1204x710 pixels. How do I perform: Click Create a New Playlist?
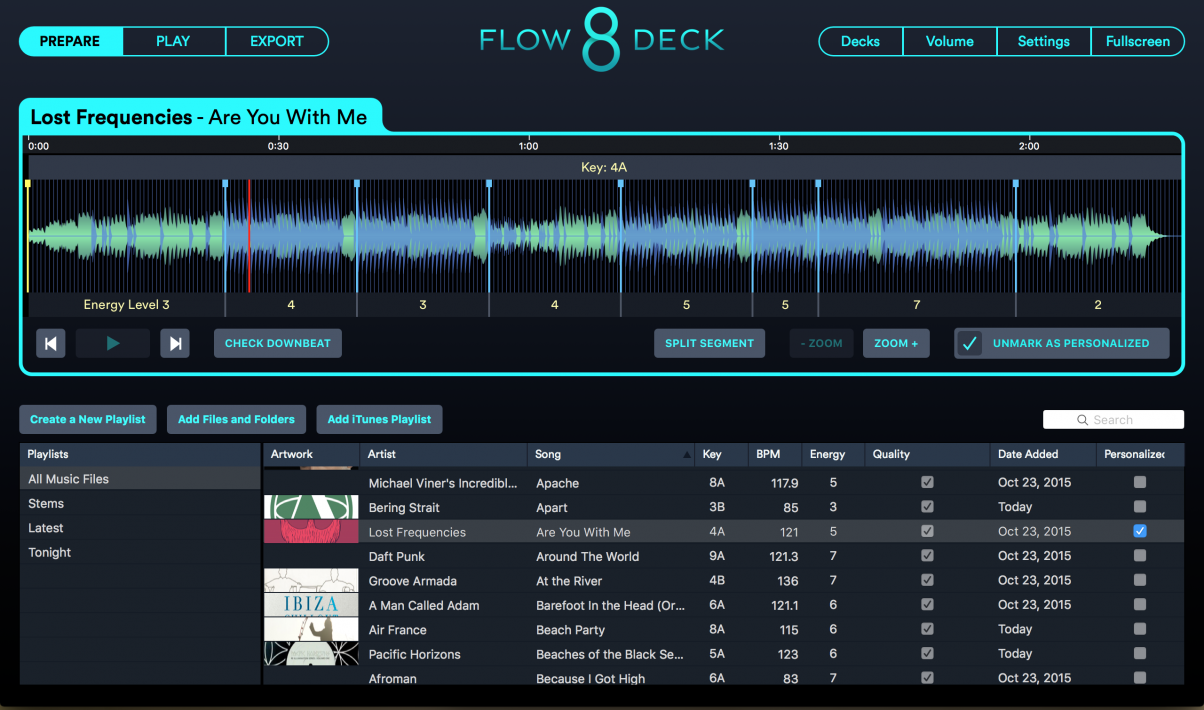click(88, 419)
